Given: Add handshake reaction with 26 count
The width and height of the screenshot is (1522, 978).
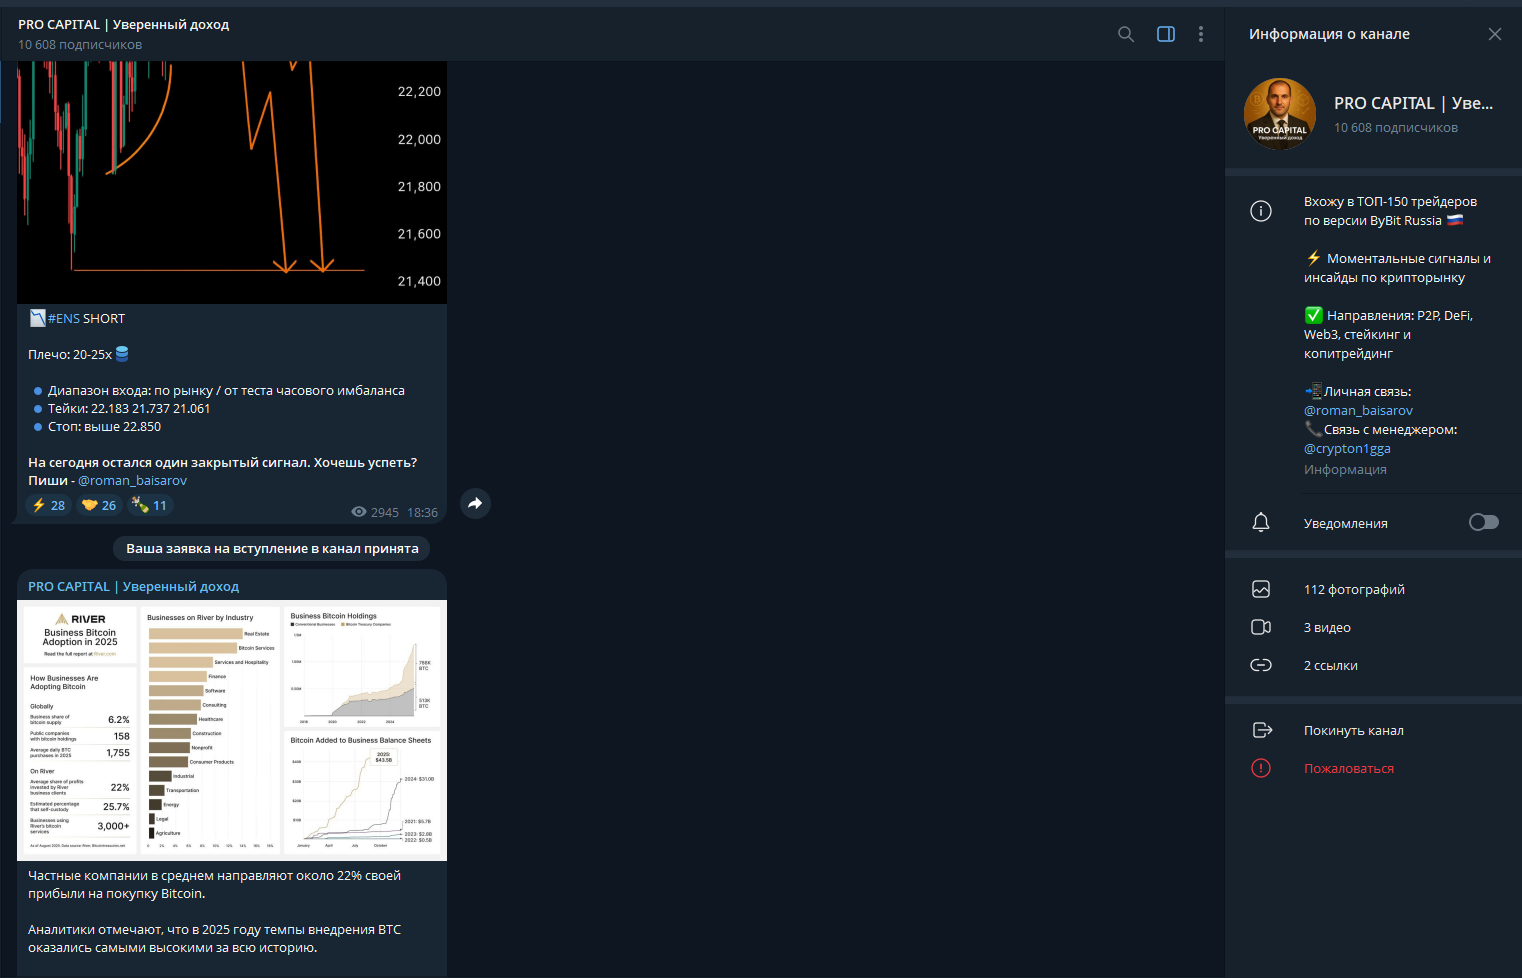Looking at the screenshot, I should click(x=99, y=505).
